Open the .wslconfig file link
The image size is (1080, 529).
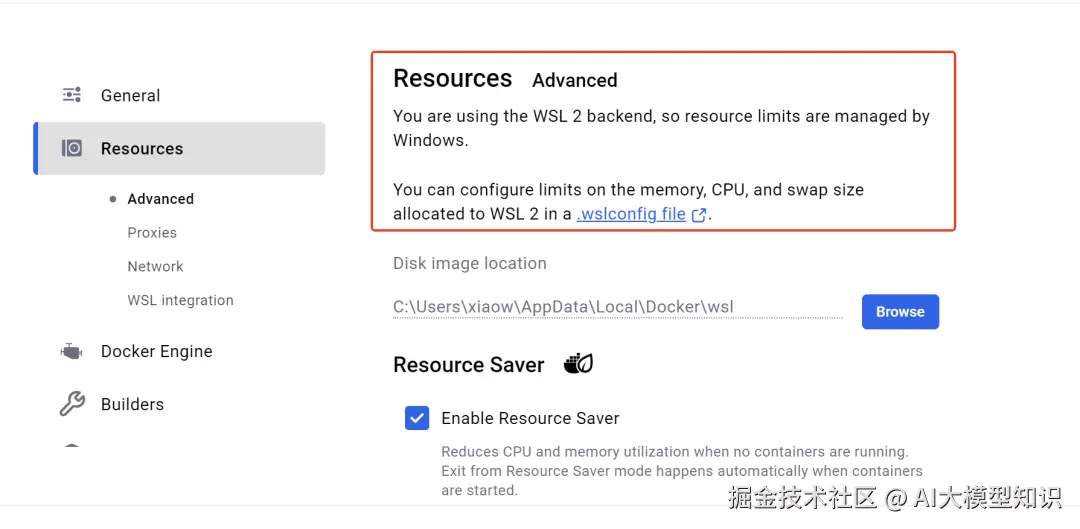(x=631, y=214)
